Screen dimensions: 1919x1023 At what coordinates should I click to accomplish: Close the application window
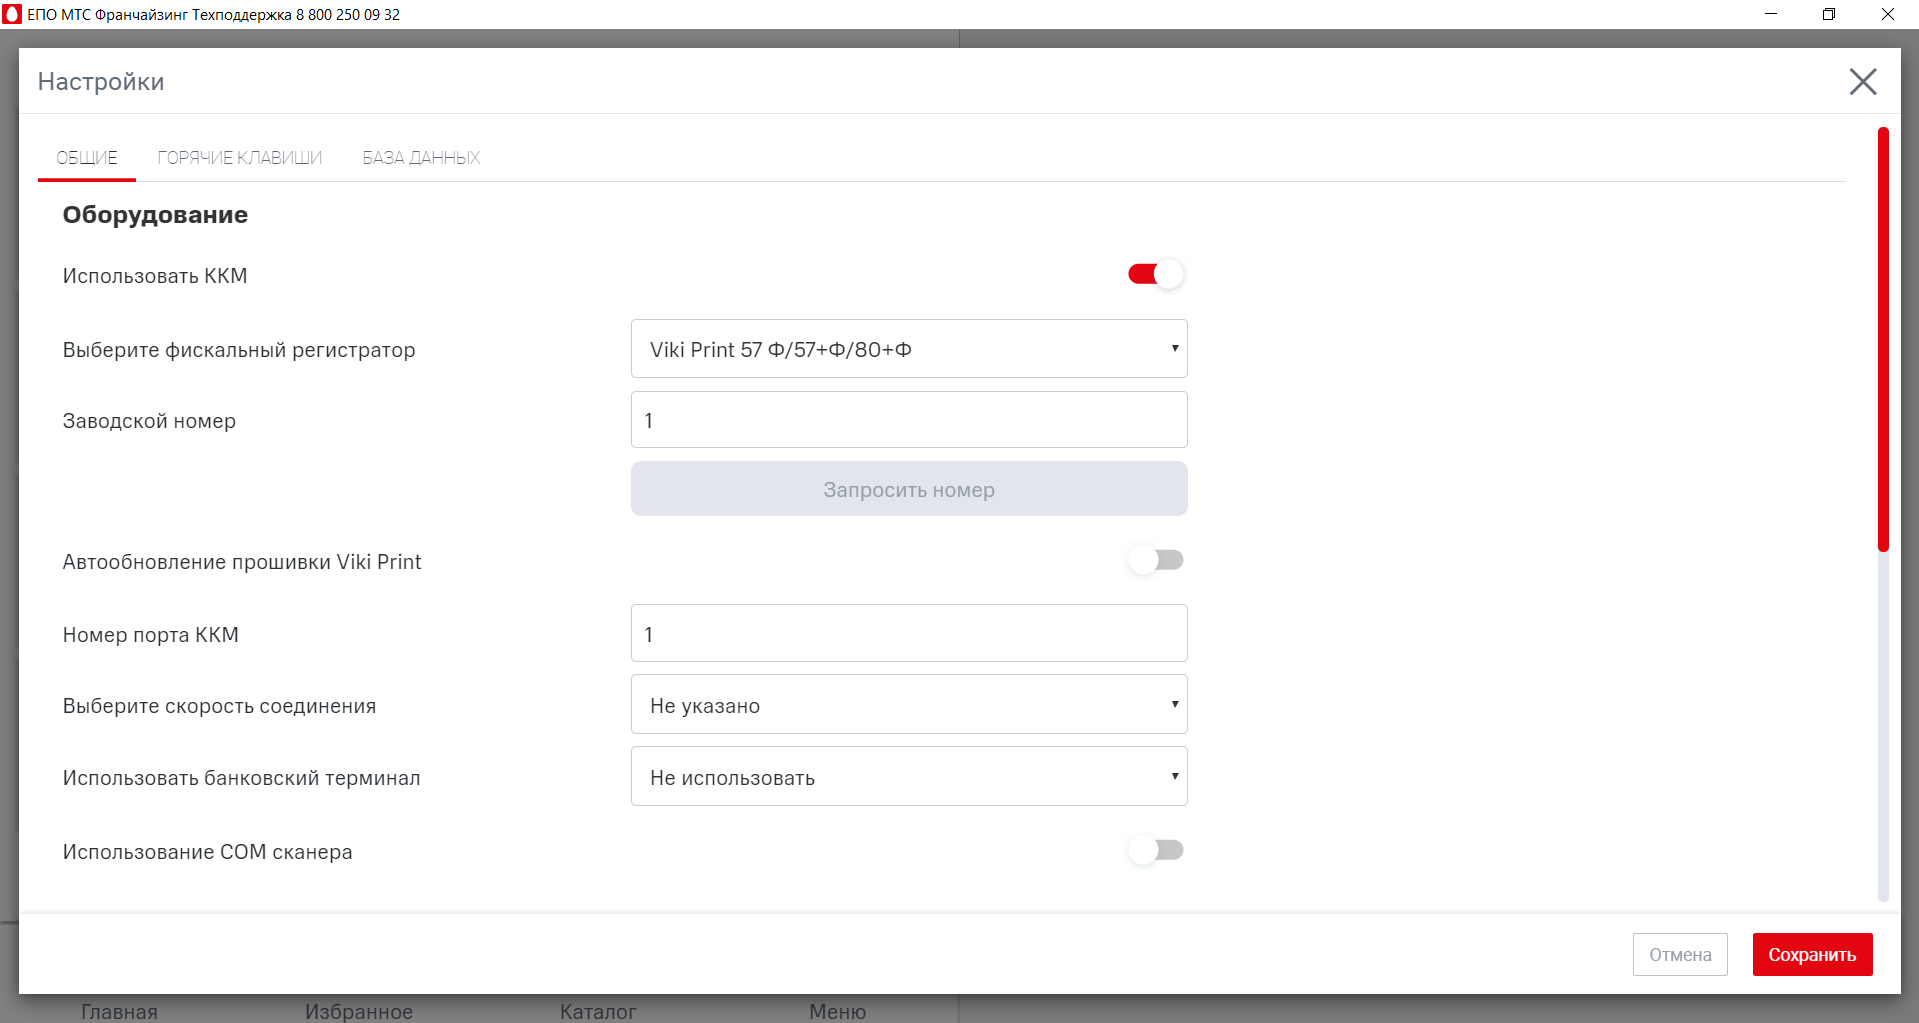[x=1888, y=14]
